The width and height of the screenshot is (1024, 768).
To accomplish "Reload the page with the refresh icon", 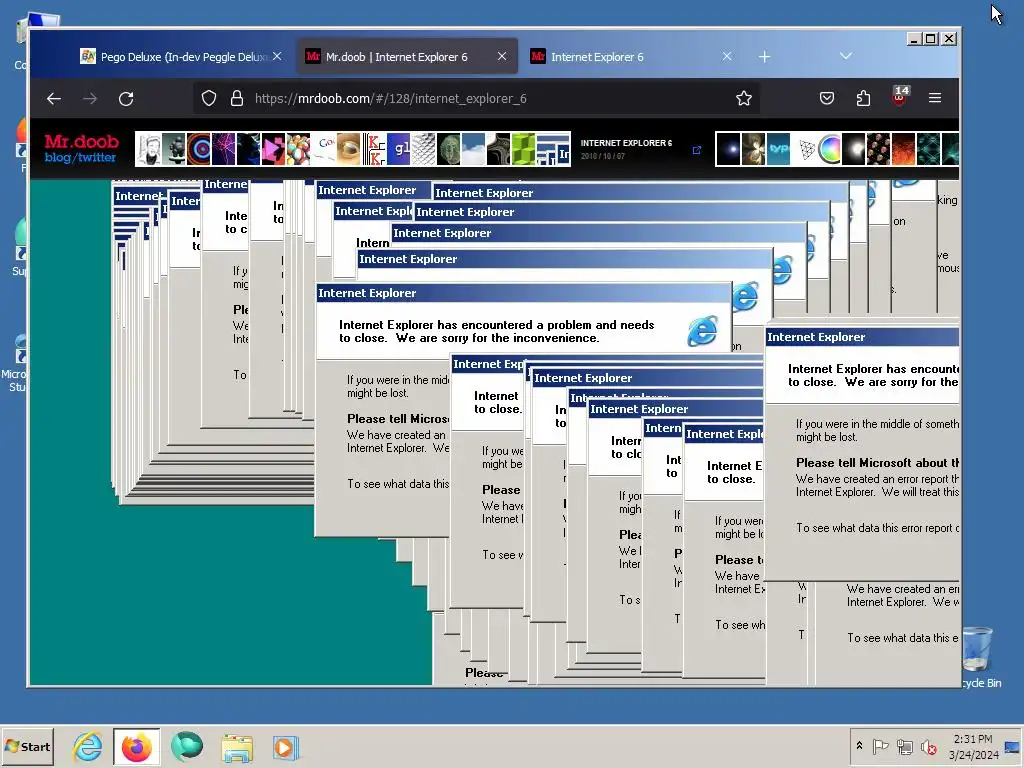I will (126, 99).
